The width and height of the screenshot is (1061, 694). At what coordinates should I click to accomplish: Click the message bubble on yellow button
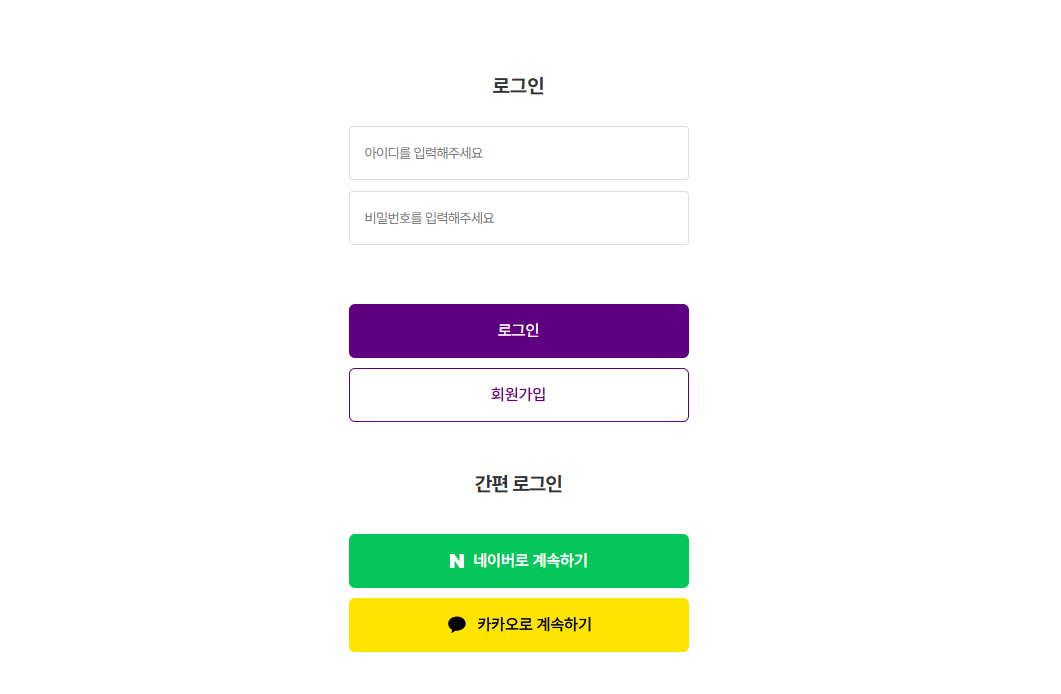tap(458, 624)
